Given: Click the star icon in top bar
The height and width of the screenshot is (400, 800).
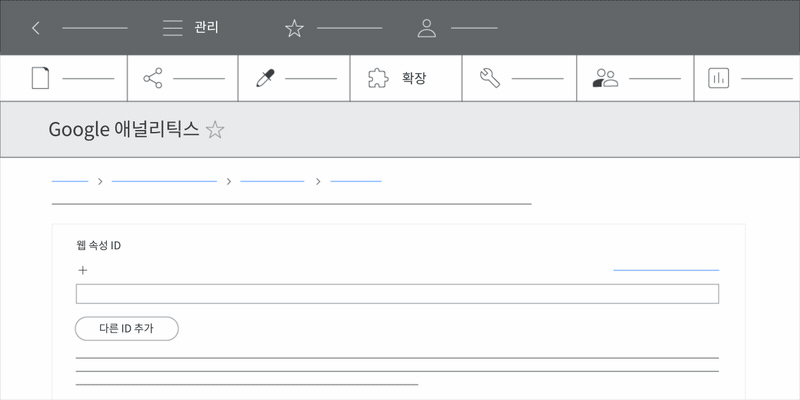Looking at the screenshot, I should tap(294, 28).
